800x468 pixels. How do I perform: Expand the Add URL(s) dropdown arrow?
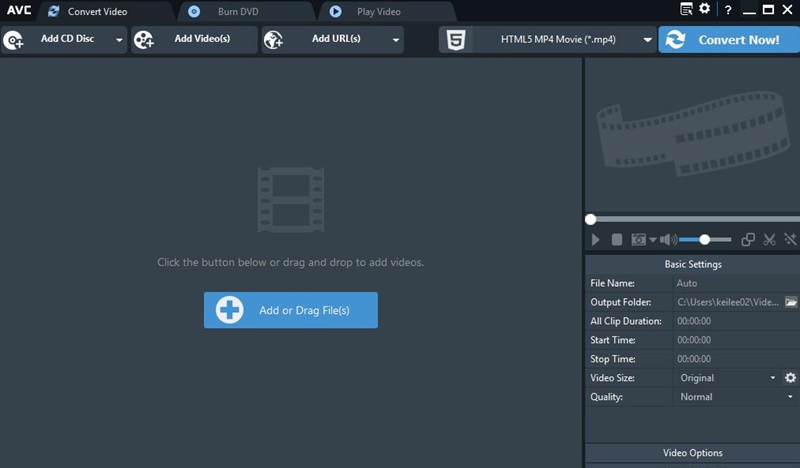click(x=395, y=40)
